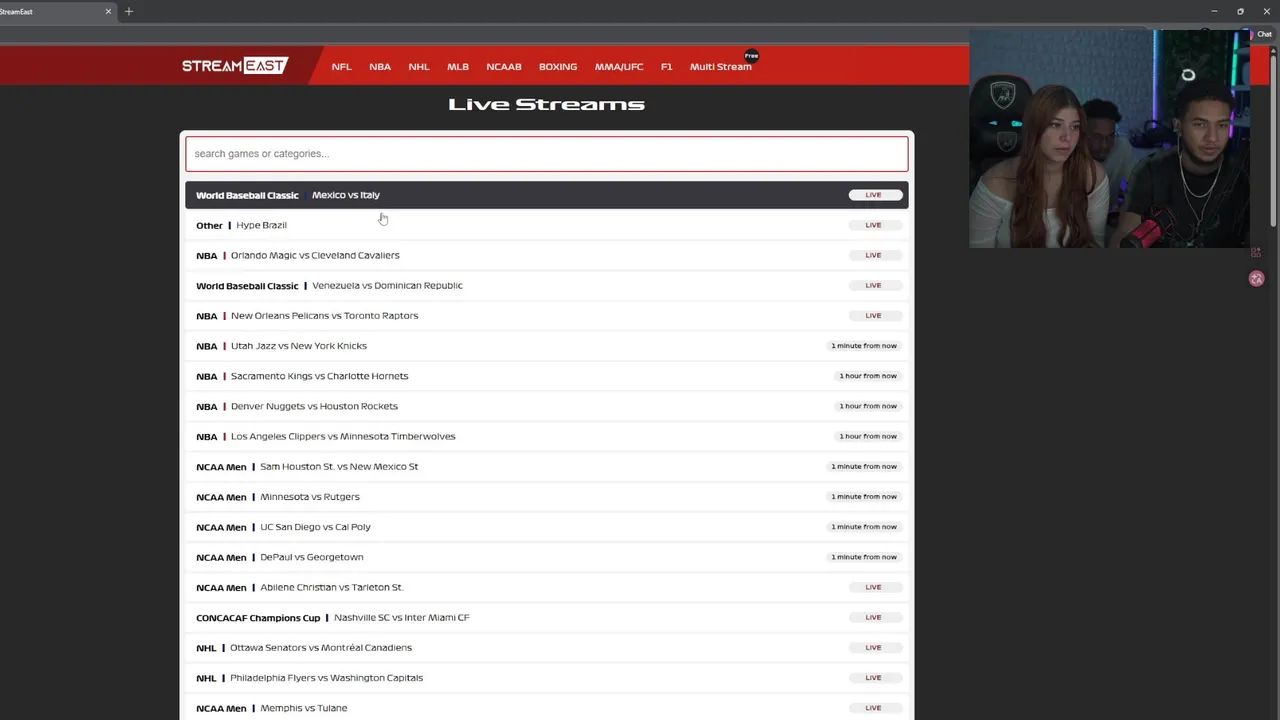This screenshot has height=720, width=1280.
Task: Open DePaul vs Georgetown game
Action: [547, 557]
